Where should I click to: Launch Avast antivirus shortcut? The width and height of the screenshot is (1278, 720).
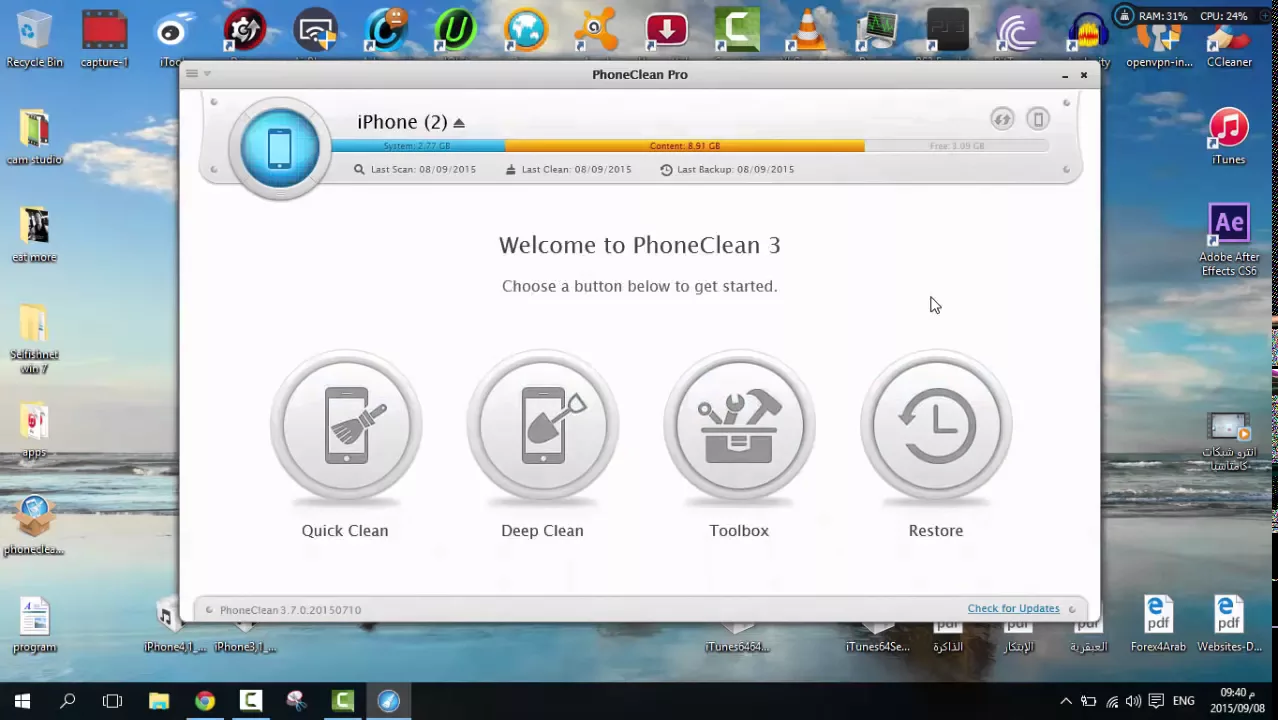(x=596, y=32)
